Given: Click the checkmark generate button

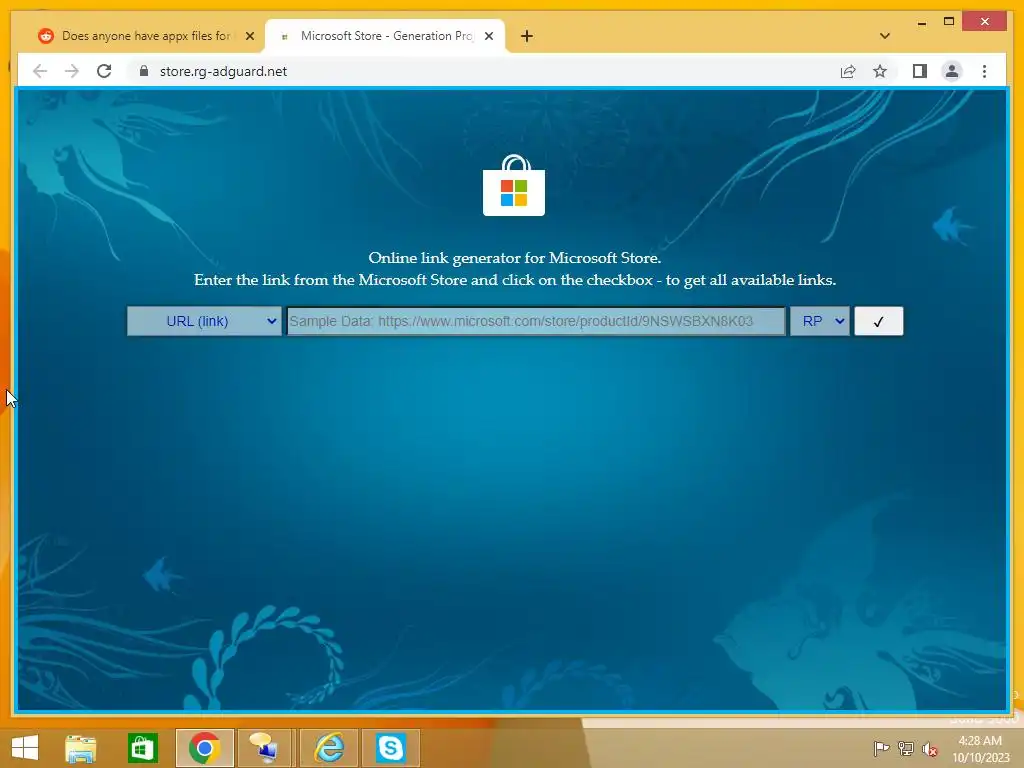Looking at the screenshot, I should tap(878, 321).
